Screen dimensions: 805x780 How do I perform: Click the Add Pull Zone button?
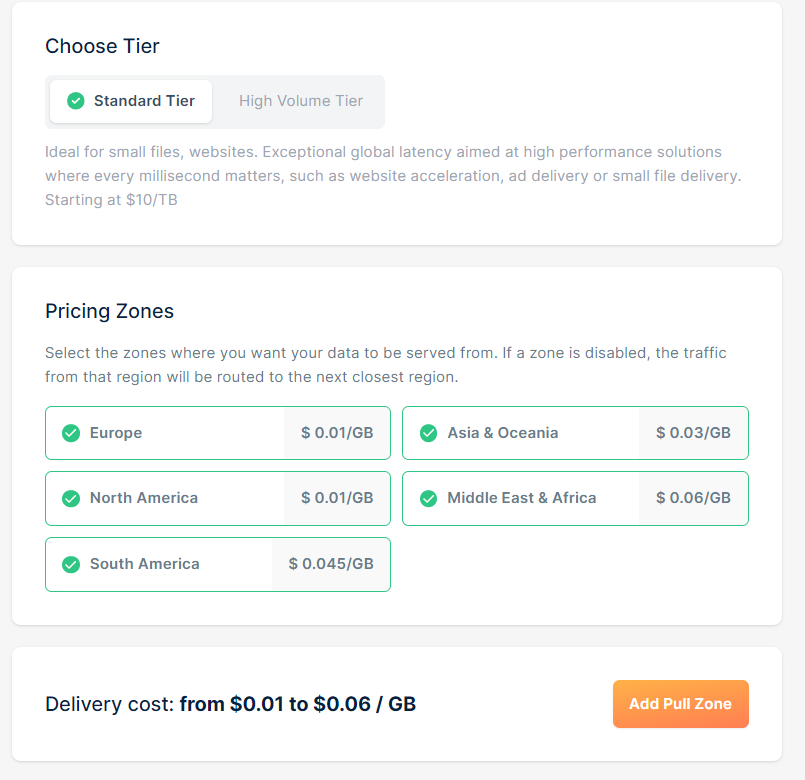[680, 703]
